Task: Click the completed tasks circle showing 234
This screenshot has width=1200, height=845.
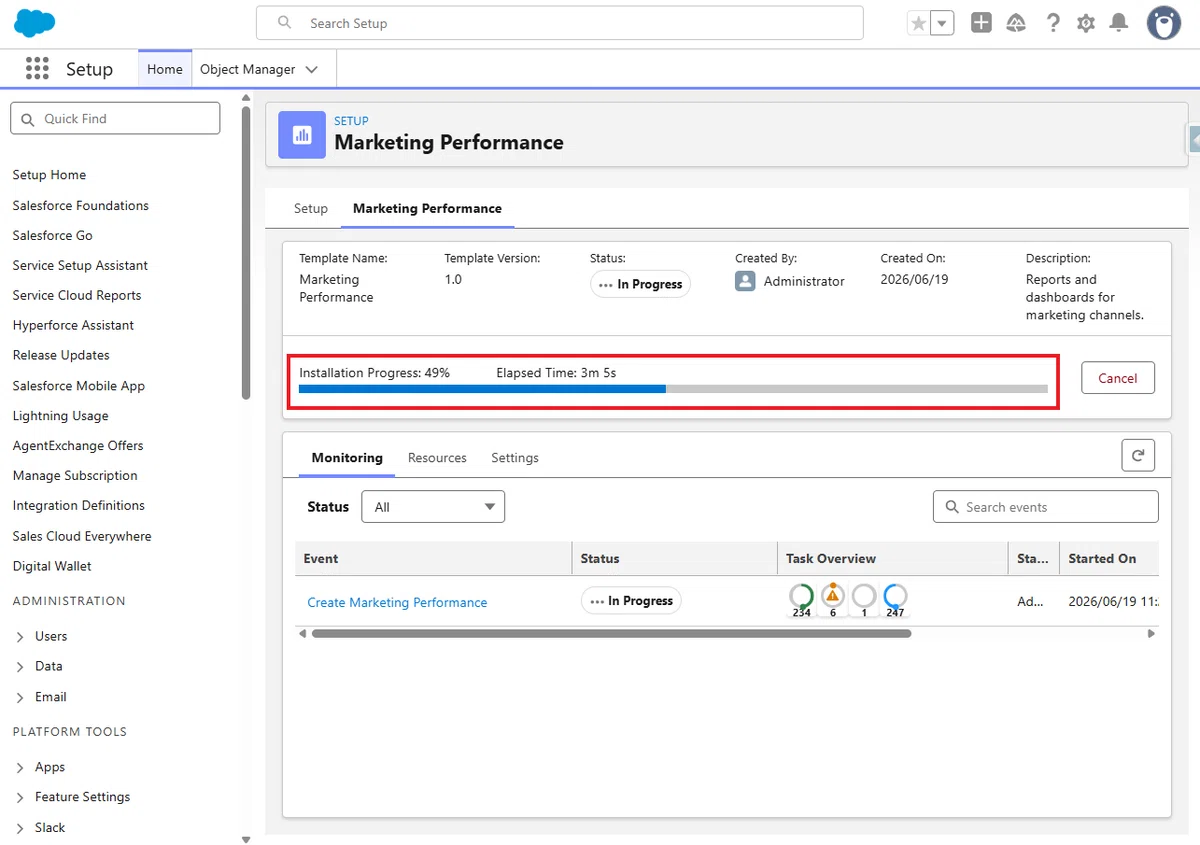Action: [x=801, y=598]
